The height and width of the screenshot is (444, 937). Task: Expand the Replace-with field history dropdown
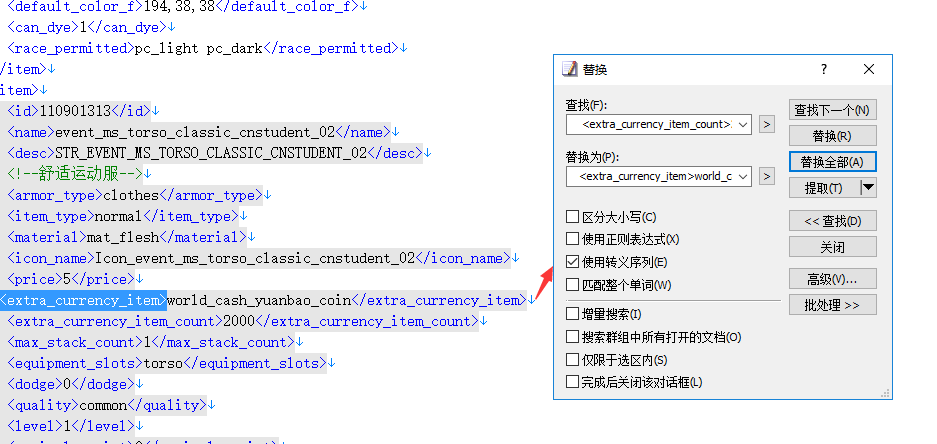coord(742,176)
